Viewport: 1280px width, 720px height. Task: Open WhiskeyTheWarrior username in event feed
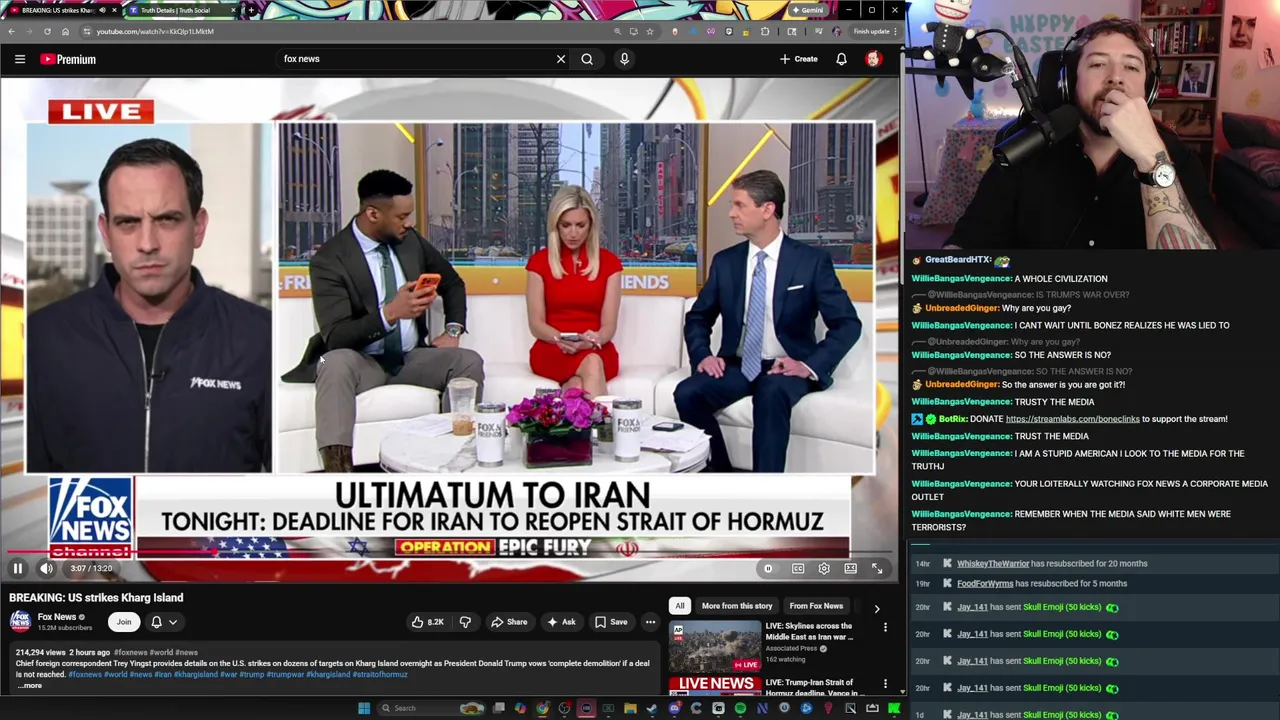click(x=993, y=564)
